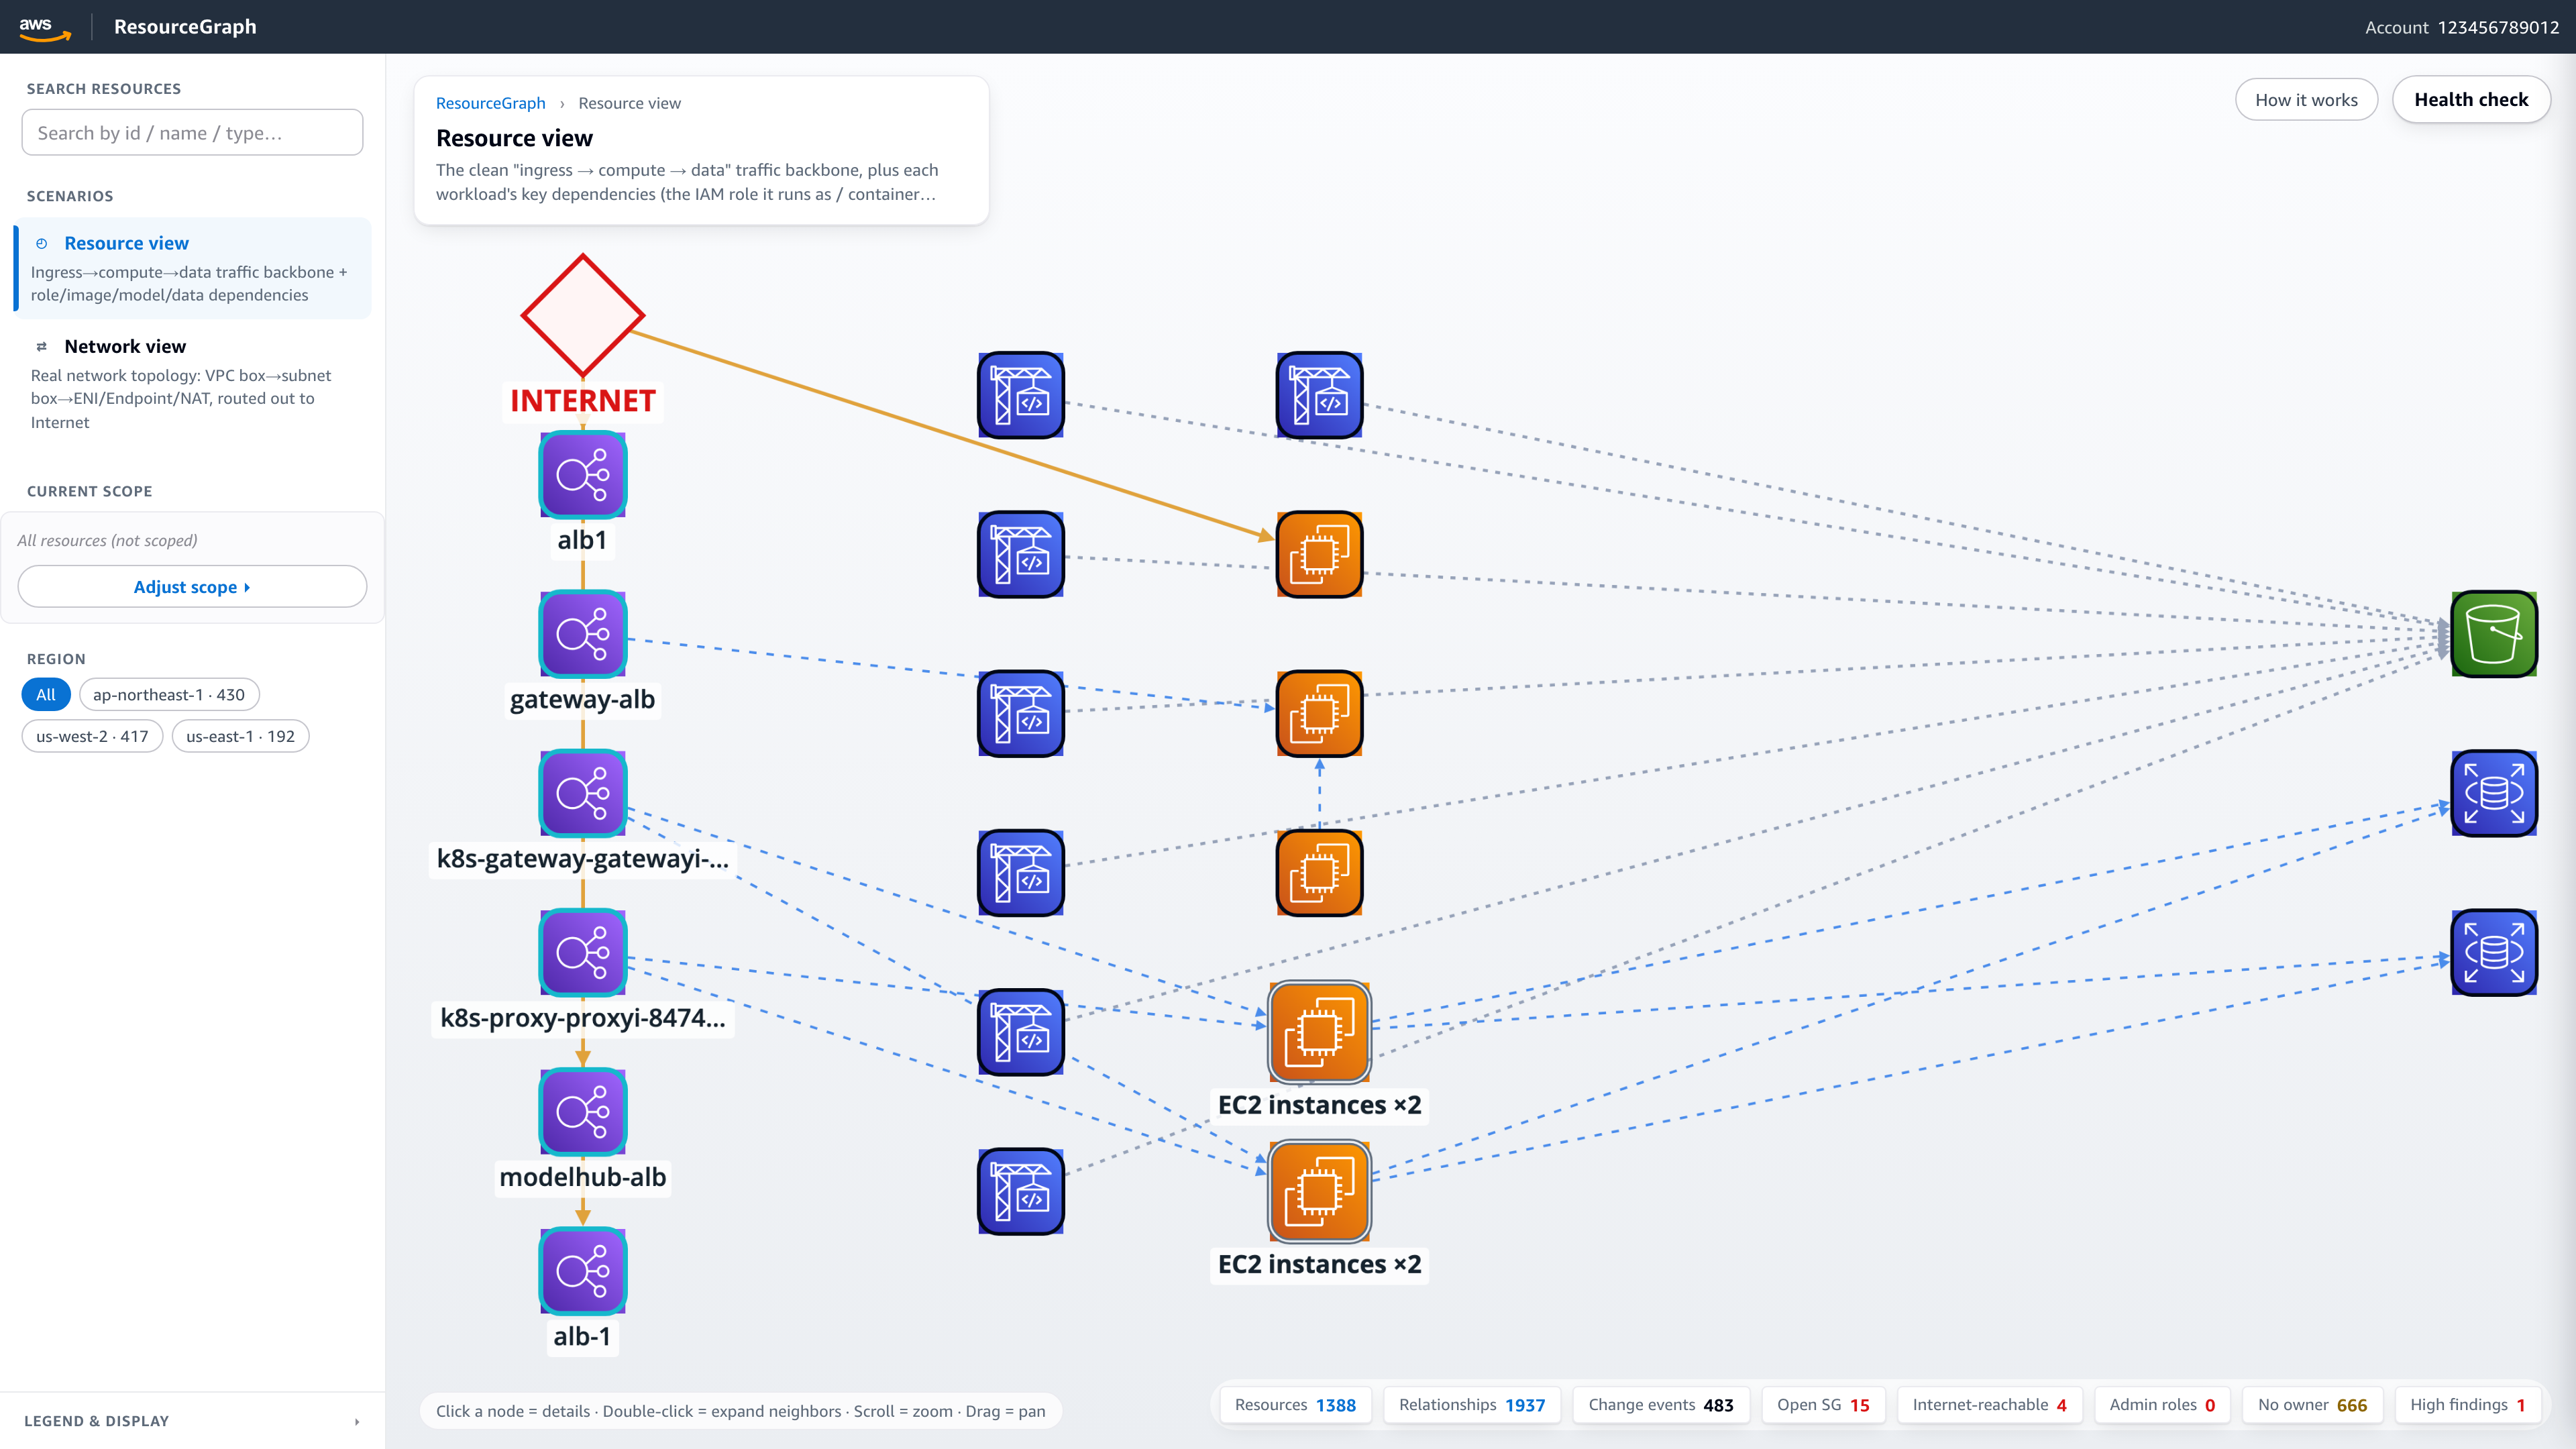Screen dimensions: 2576x1449
Task: Click the top-right CloudFormation stack node
Action: [1319, 395]
